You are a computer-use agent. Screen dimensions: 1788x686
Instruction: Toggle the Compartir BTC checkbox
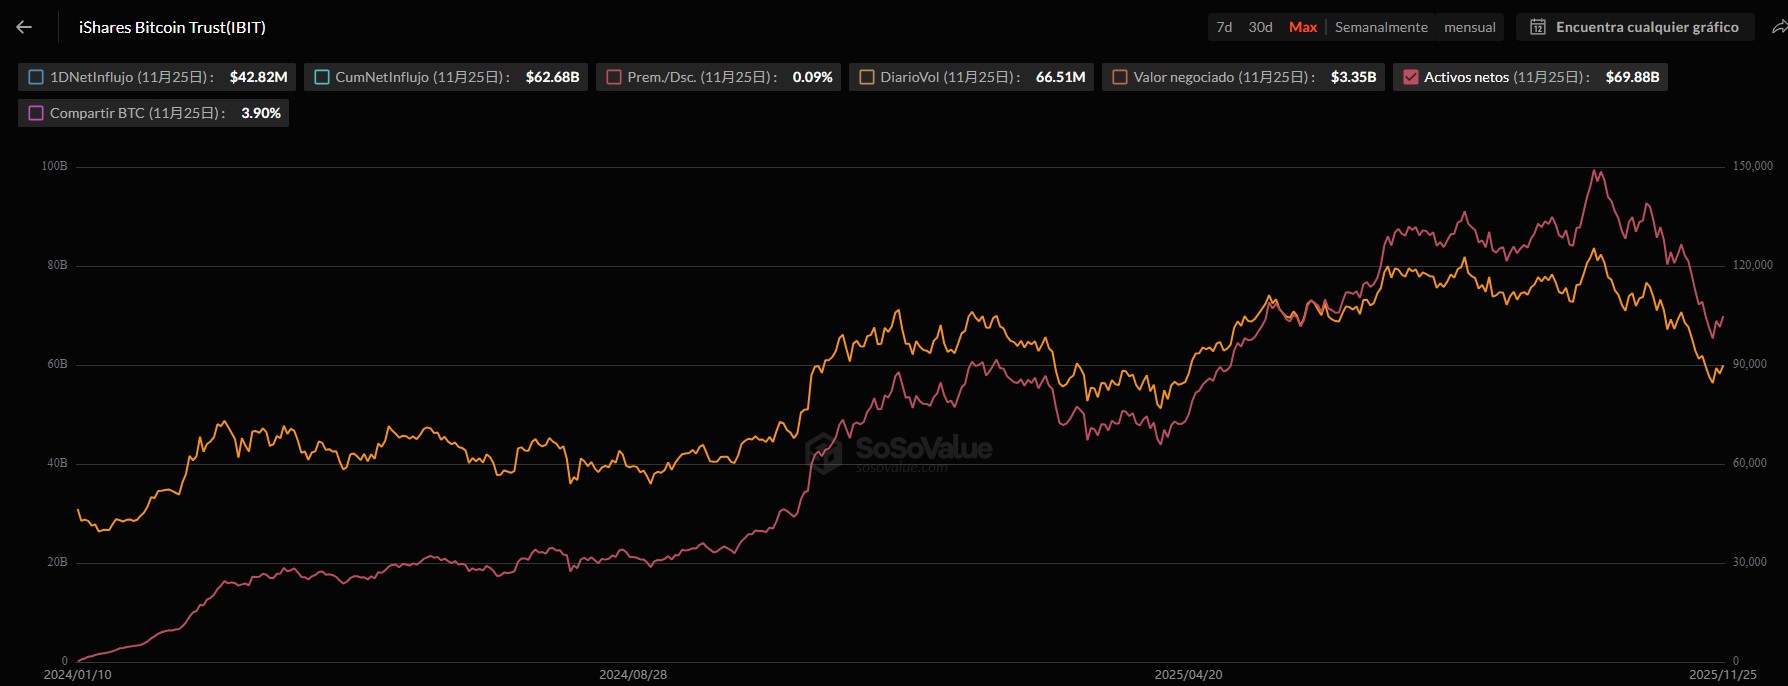pos(37,113)
